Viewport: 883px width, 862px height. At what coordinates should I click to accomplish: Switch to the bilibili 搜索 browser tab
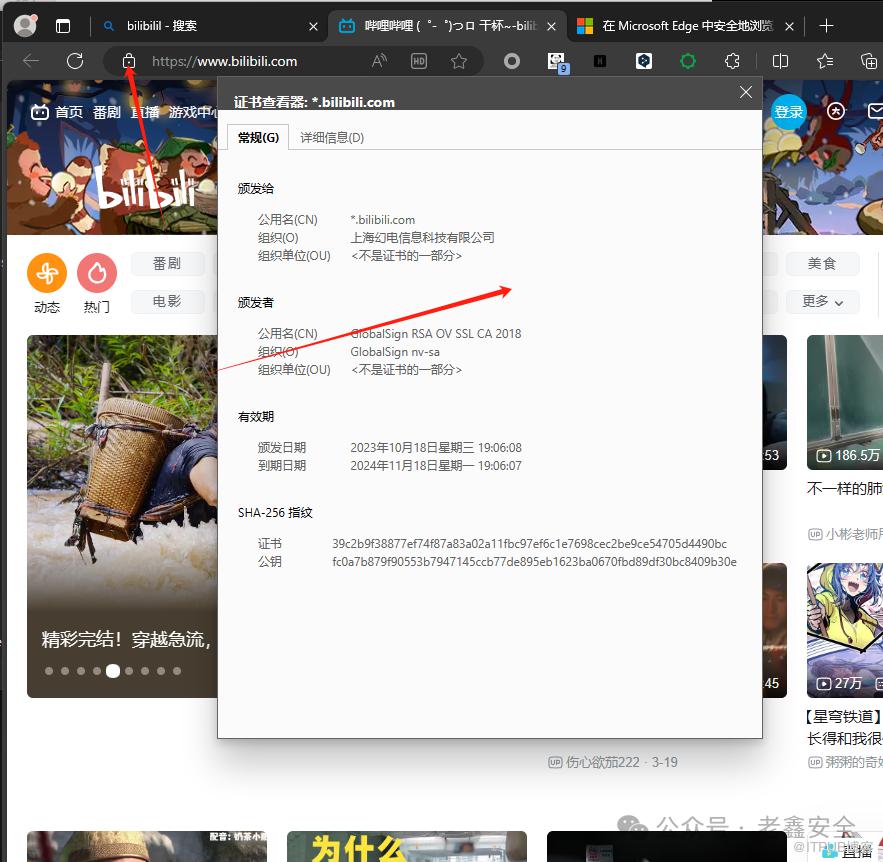click(x=210, y=26)
